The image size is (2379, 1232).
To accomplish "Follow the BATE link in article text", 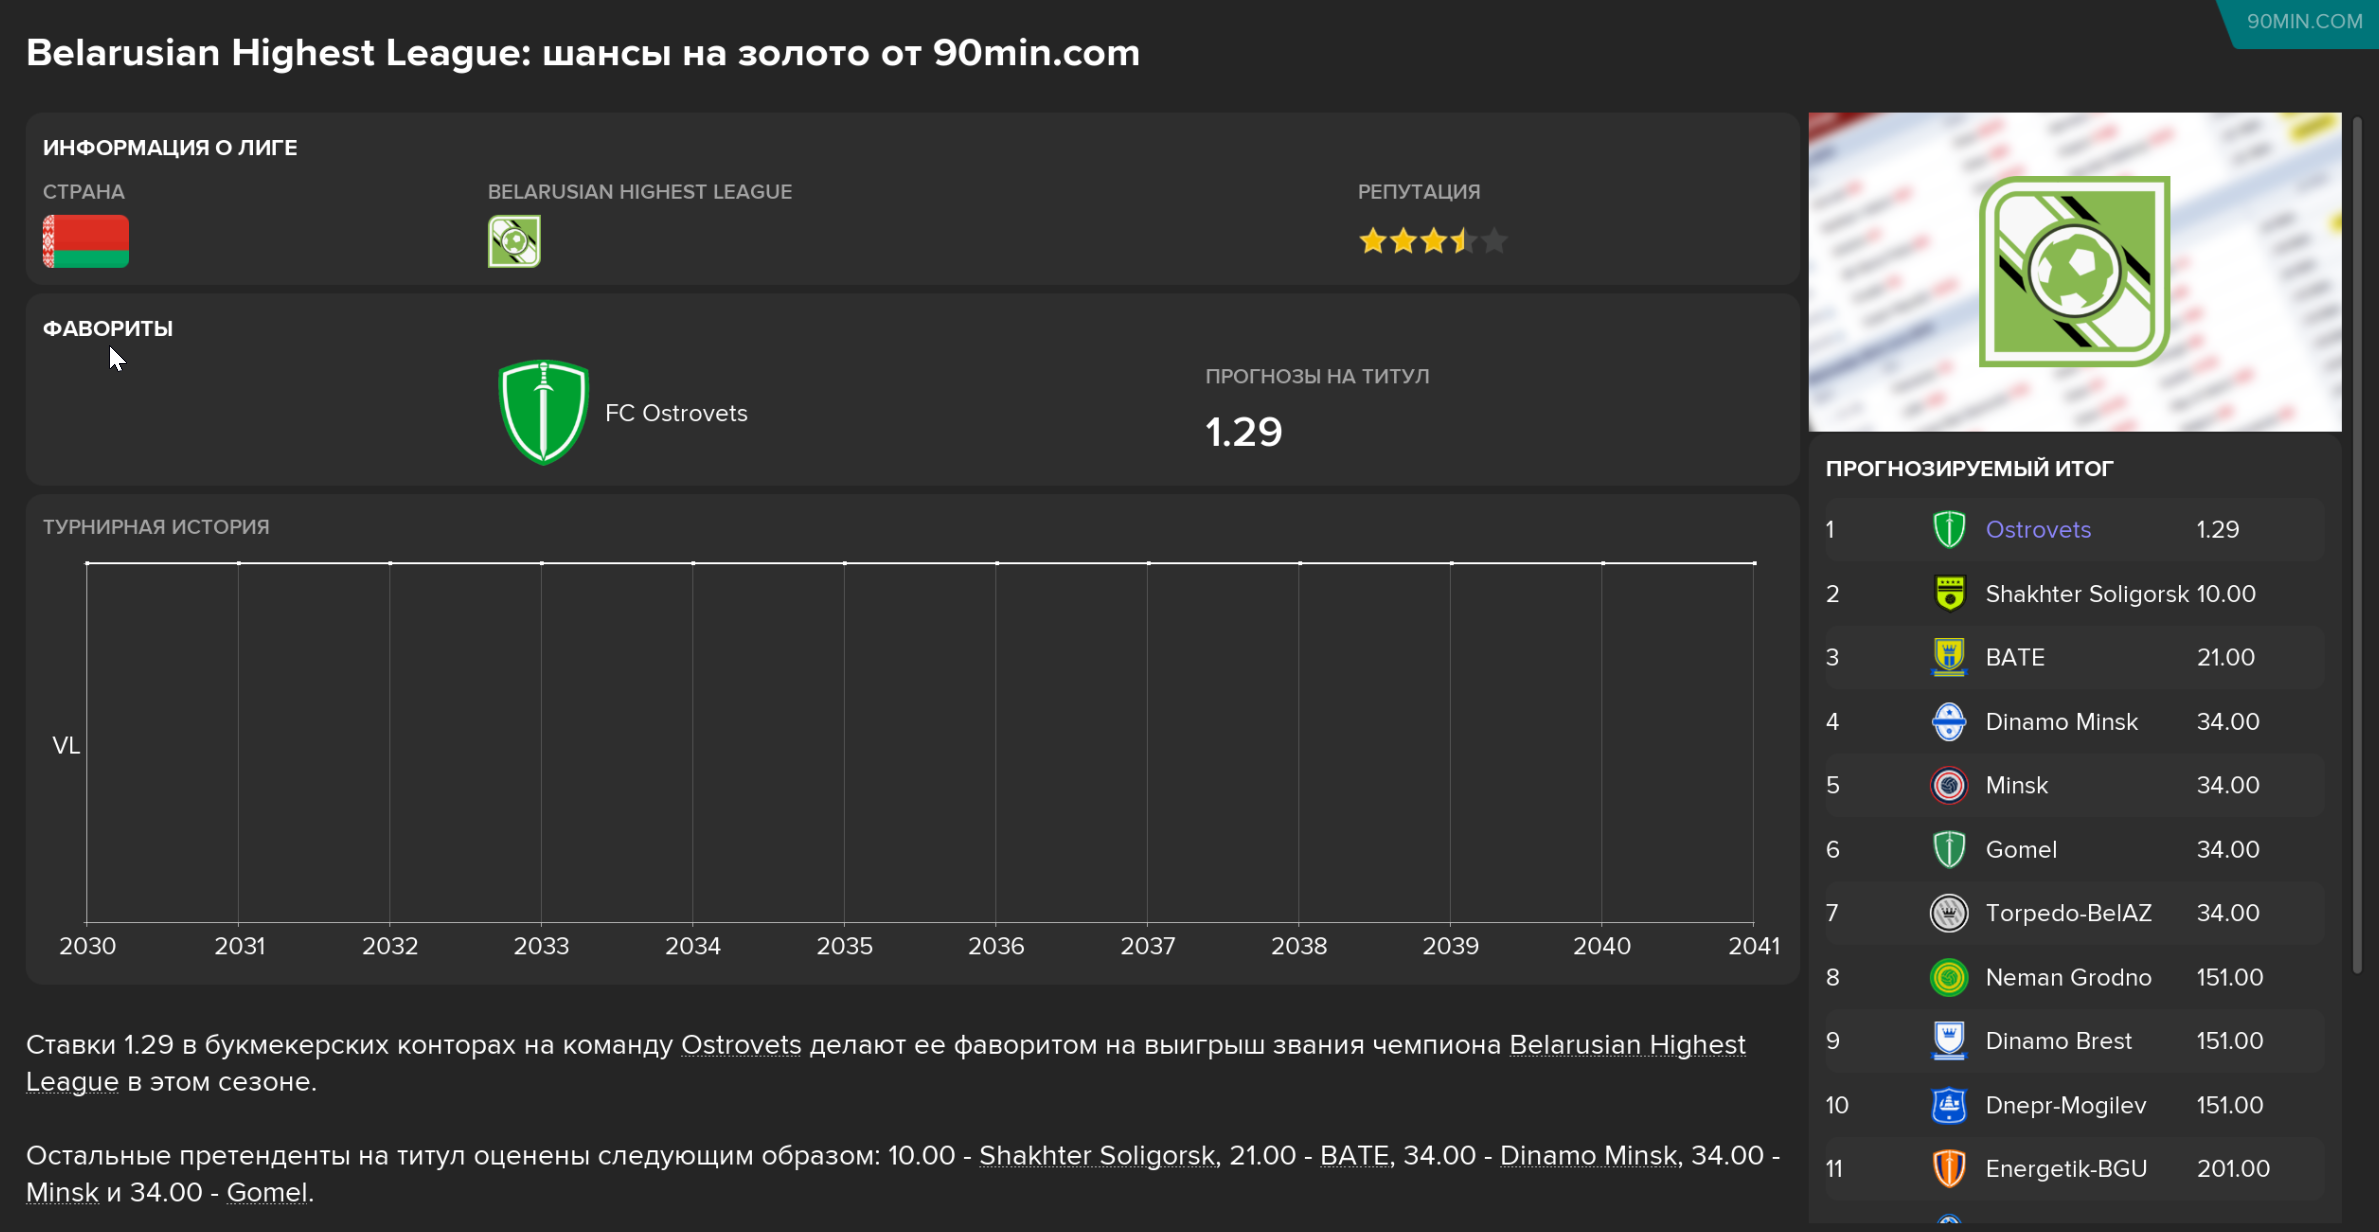I will click(1355, 1156).
